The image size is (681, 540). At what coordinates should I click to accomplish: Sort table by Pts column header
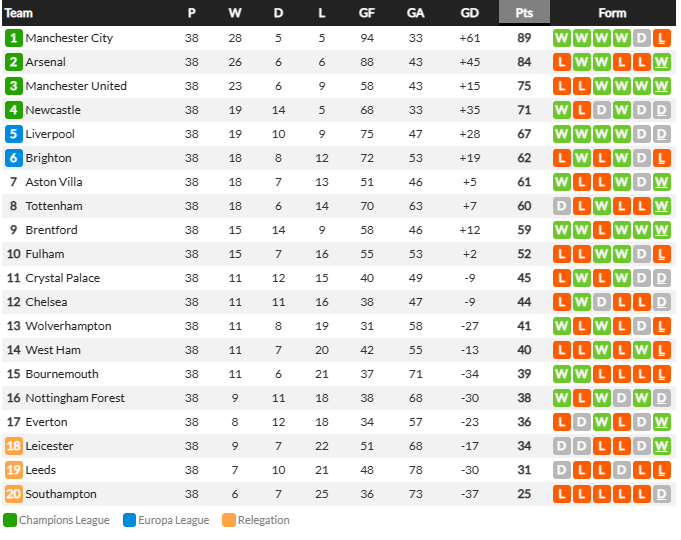click(524, 13)
